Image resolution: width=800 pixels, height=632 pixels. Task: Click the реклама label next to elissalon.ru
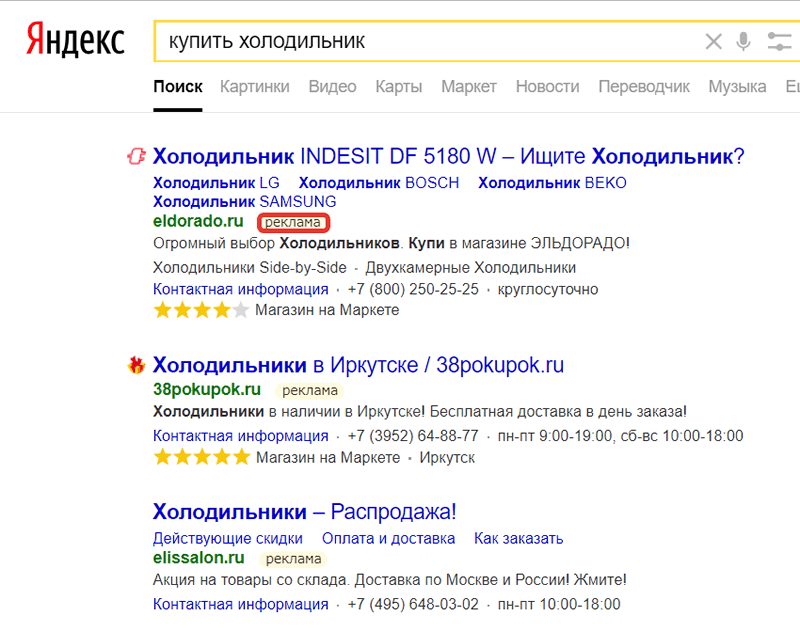(x=293, y=559)
